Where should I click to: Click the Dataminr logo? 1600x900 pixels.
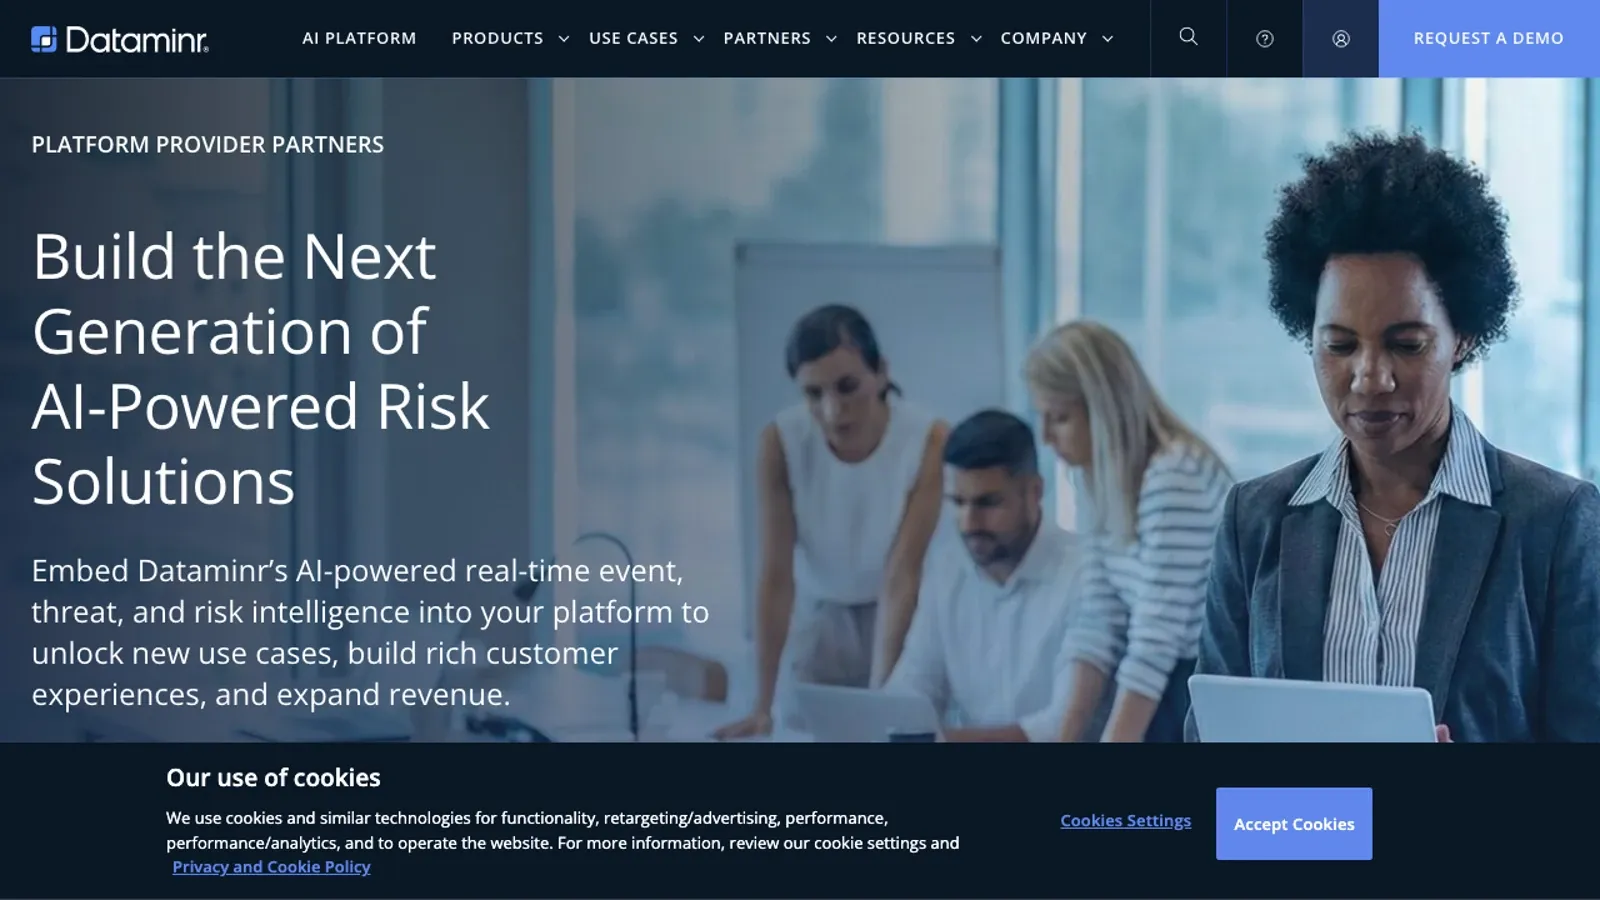click(120, 39)
